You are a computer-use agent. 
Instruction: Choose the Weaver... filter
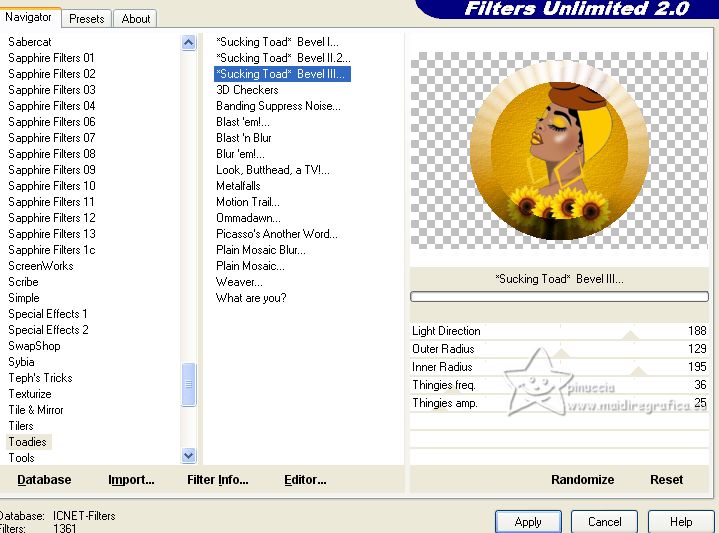coord(239,283)
